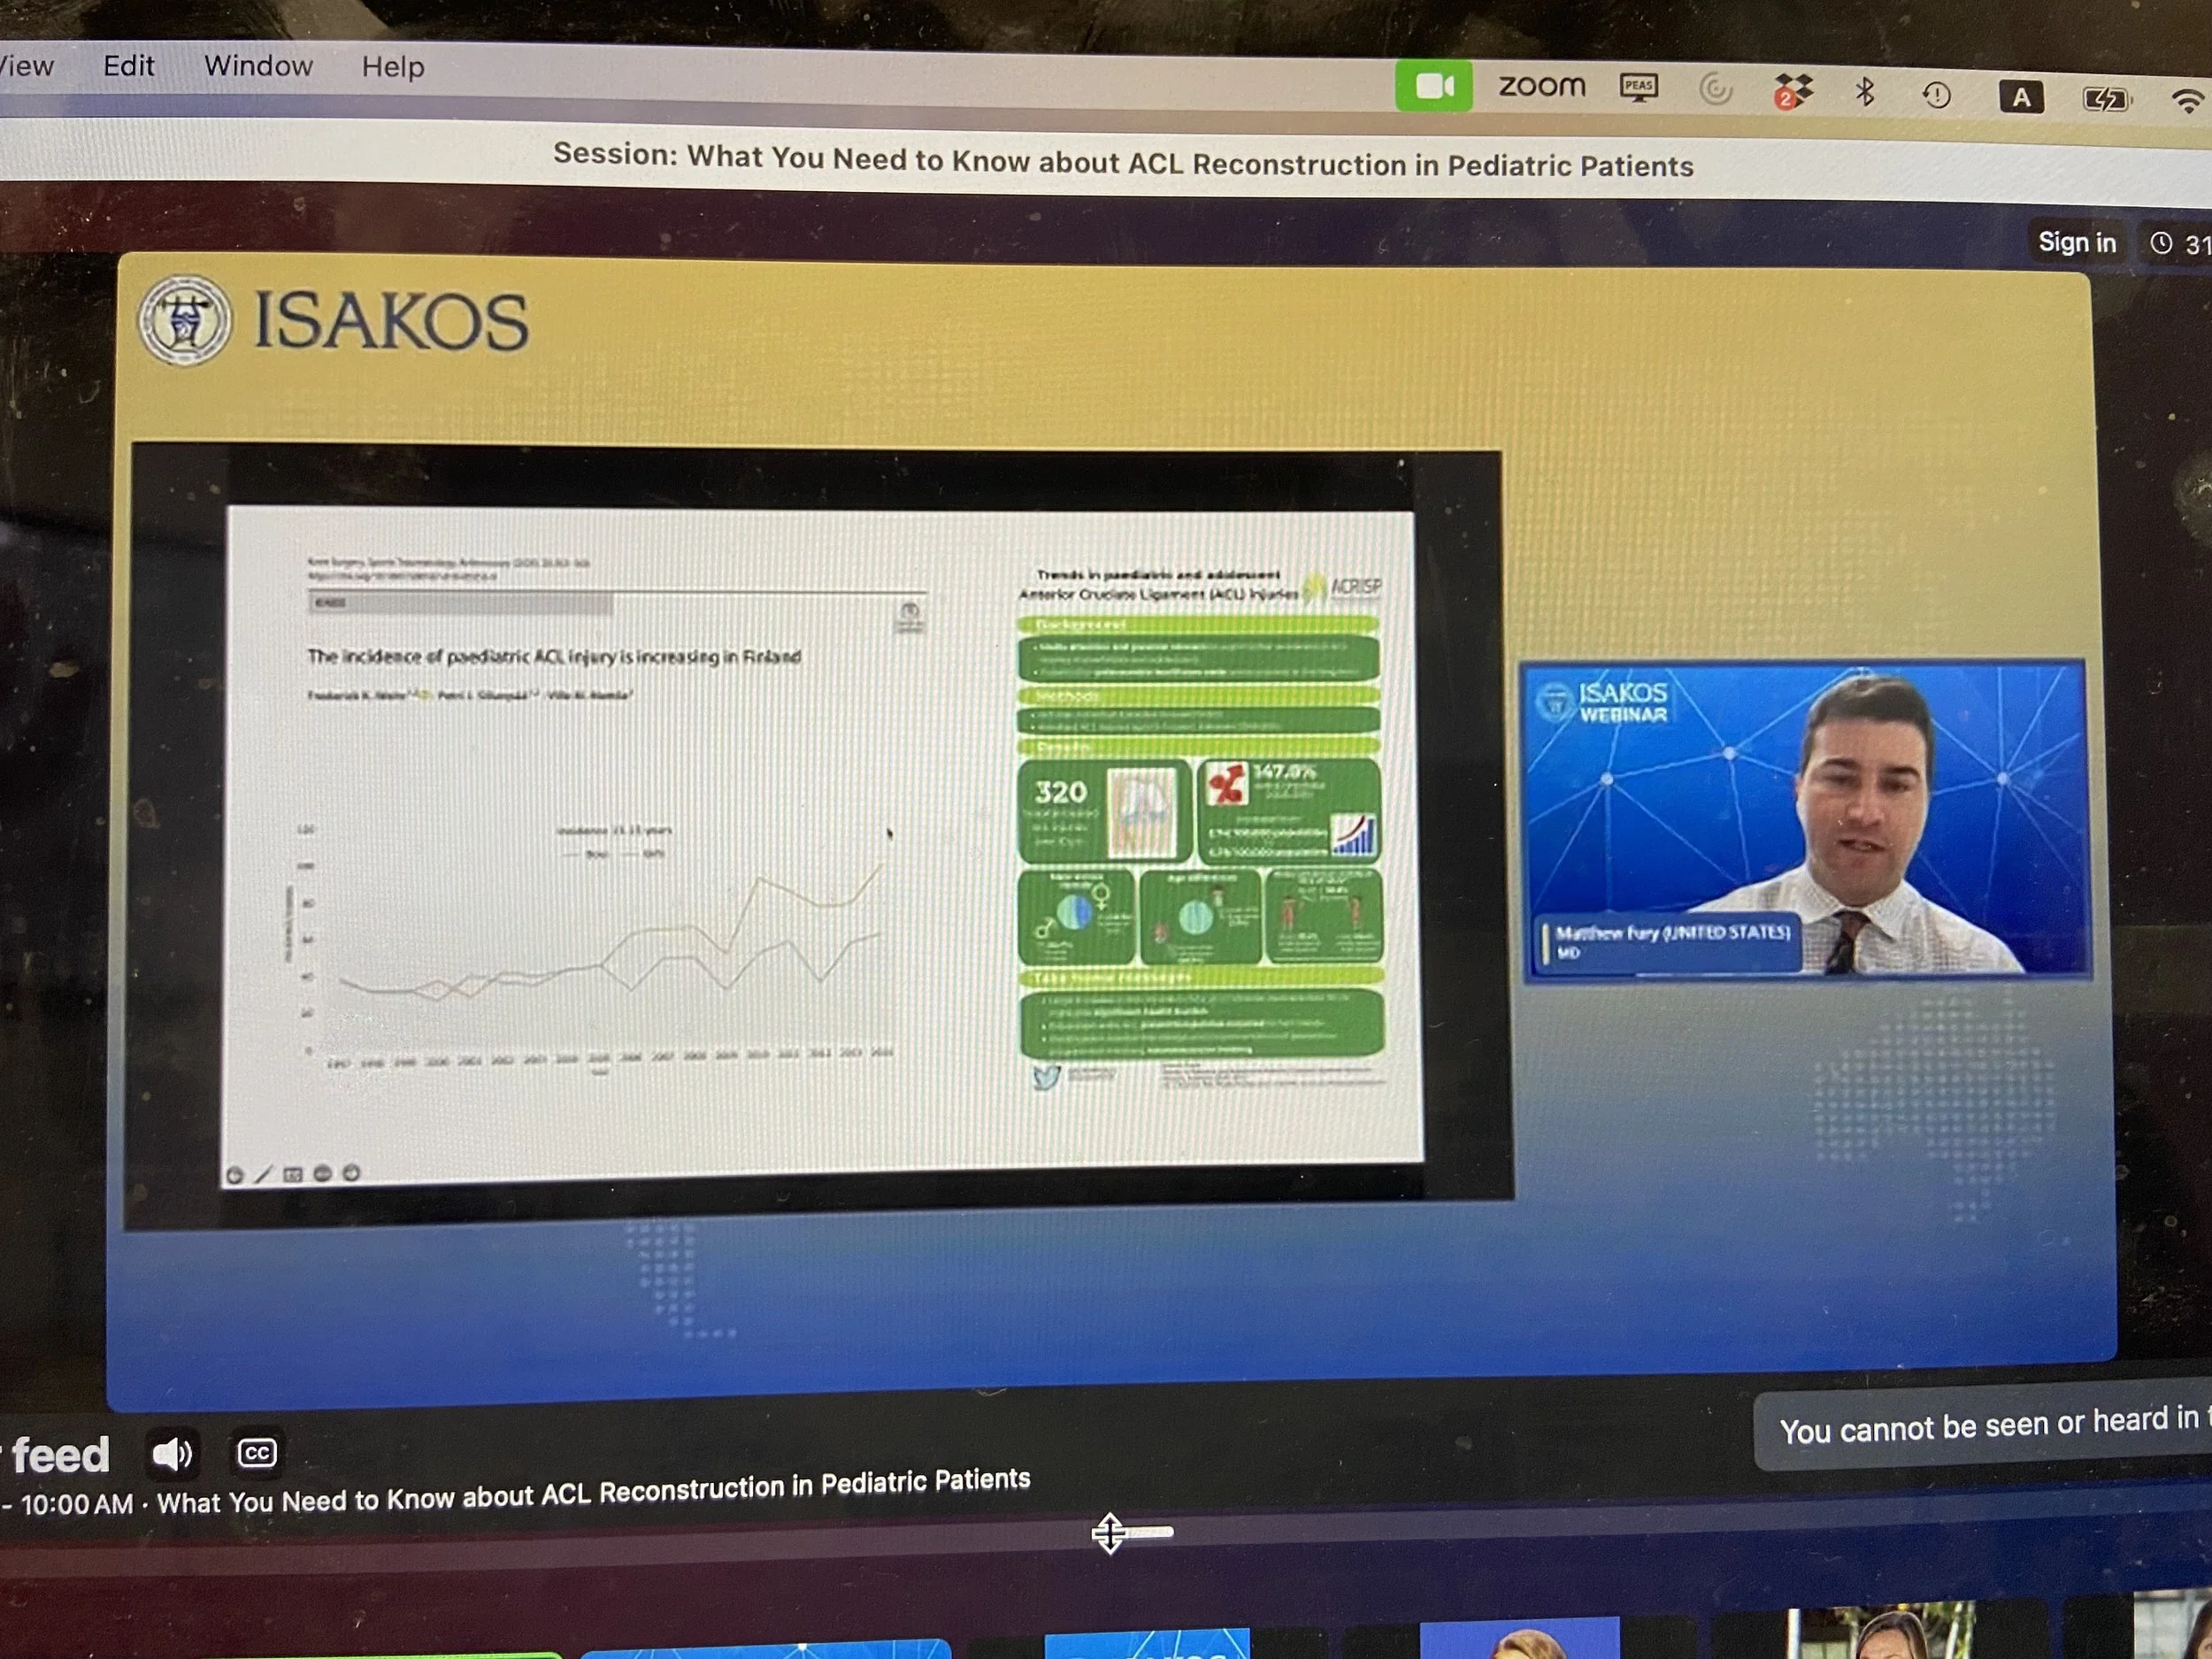Click the Bluetooth icon in menu bar
Image resolution: width=2212 pixels, height=1659 pixels.
pyautogui.click(x=1864, y=93)
